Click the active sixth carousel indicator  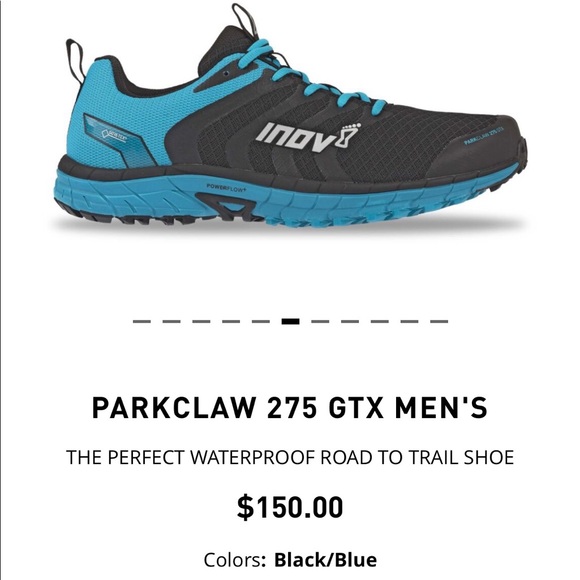[x=290, y=321]
